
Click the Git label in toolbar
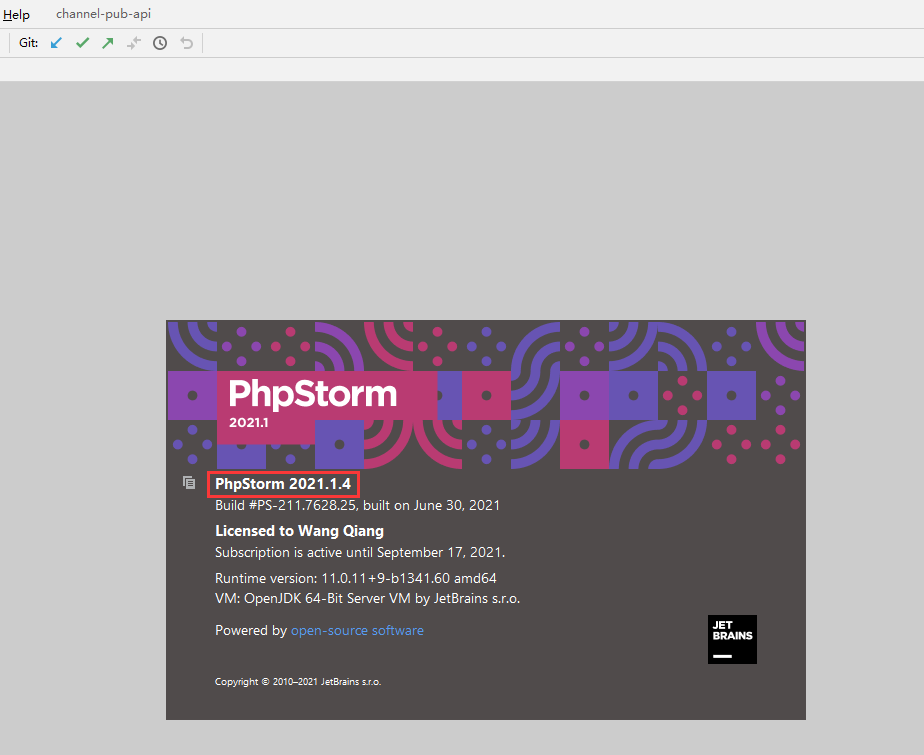29,43
